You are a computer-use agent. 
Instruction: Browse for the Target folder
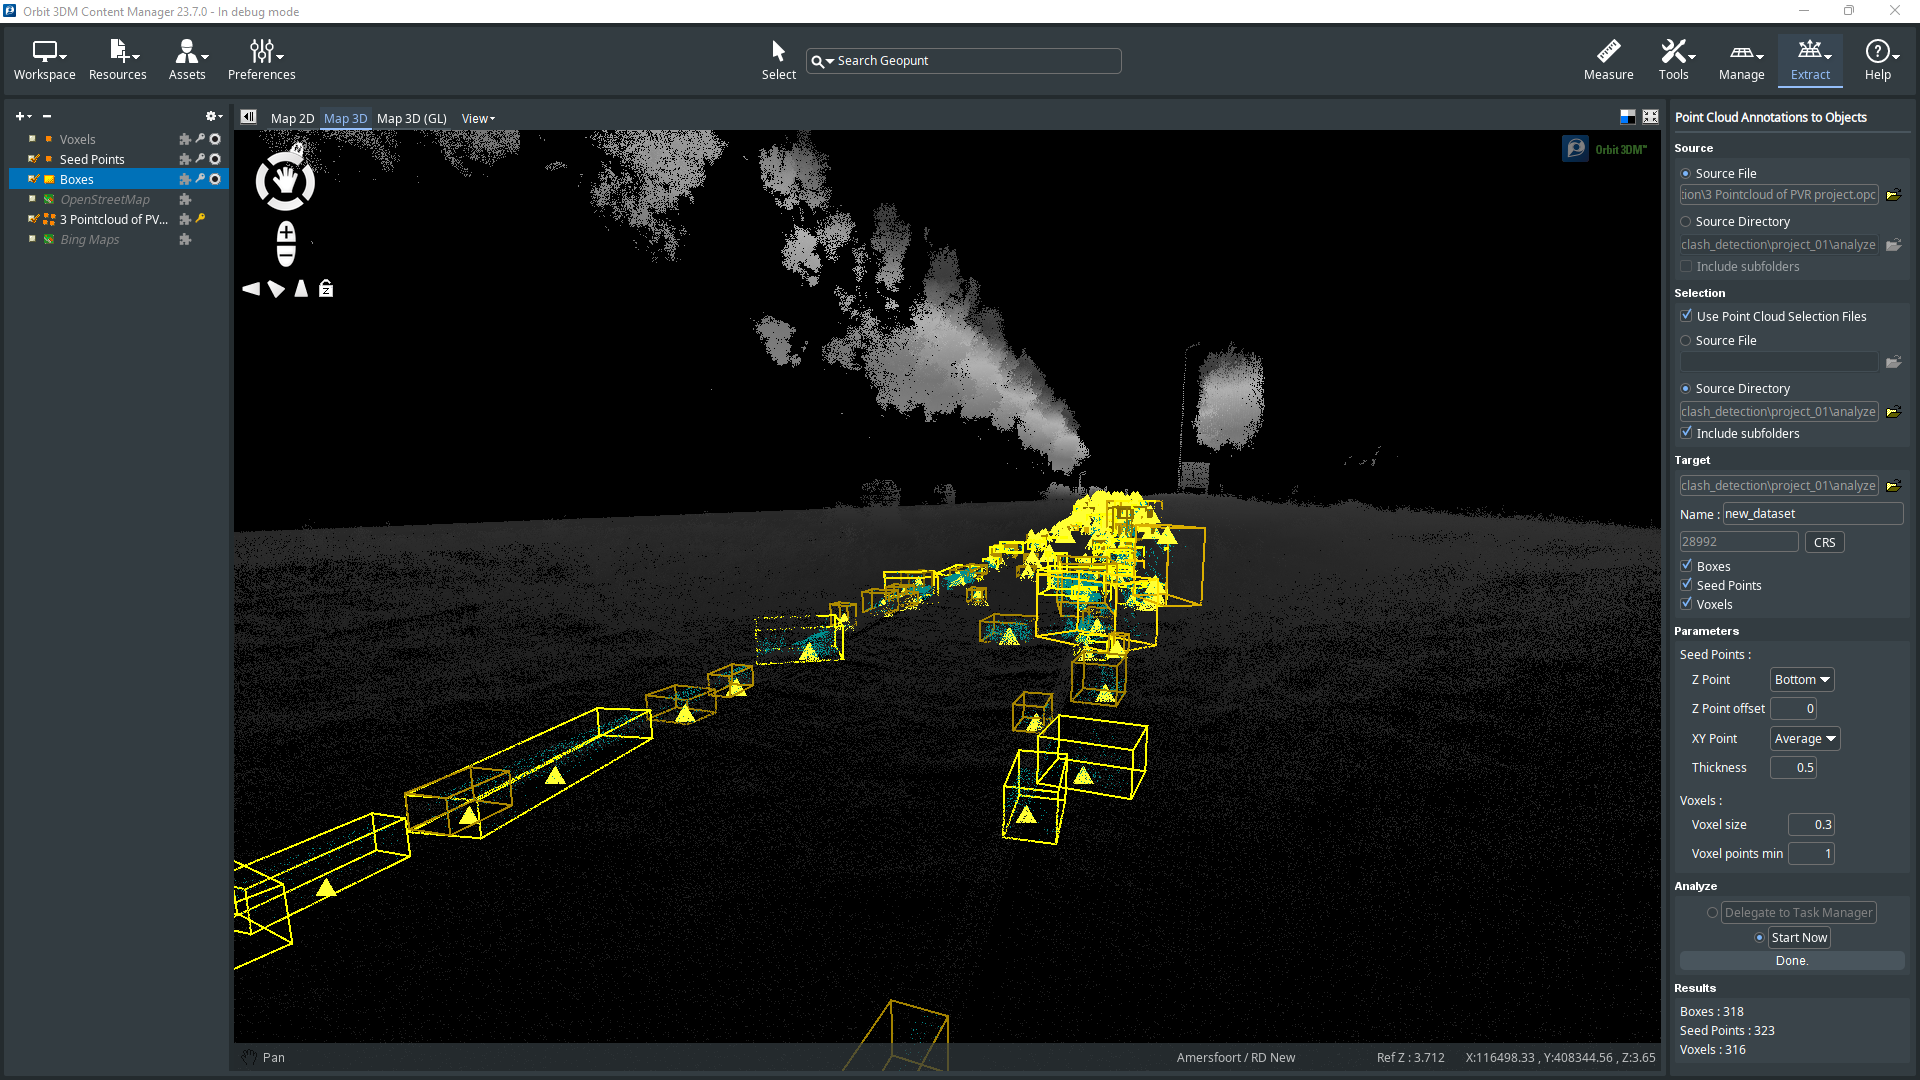pos(1893,486)
